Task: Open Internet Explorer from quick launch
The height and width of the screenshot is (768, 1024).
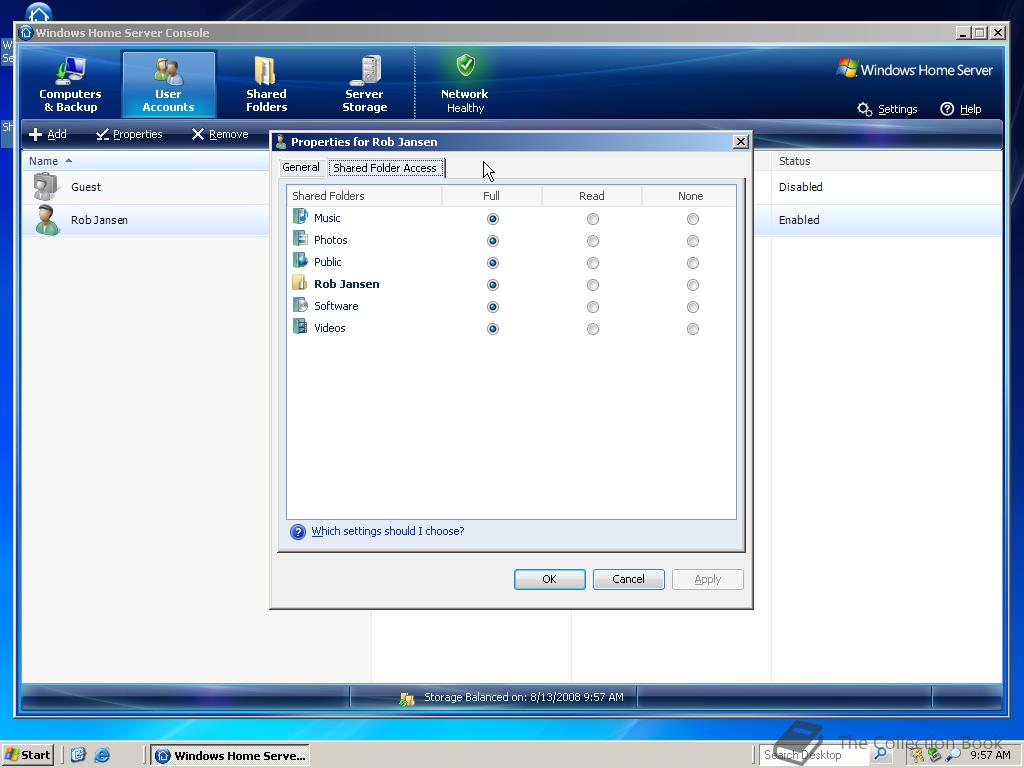Action: [102, 755]
